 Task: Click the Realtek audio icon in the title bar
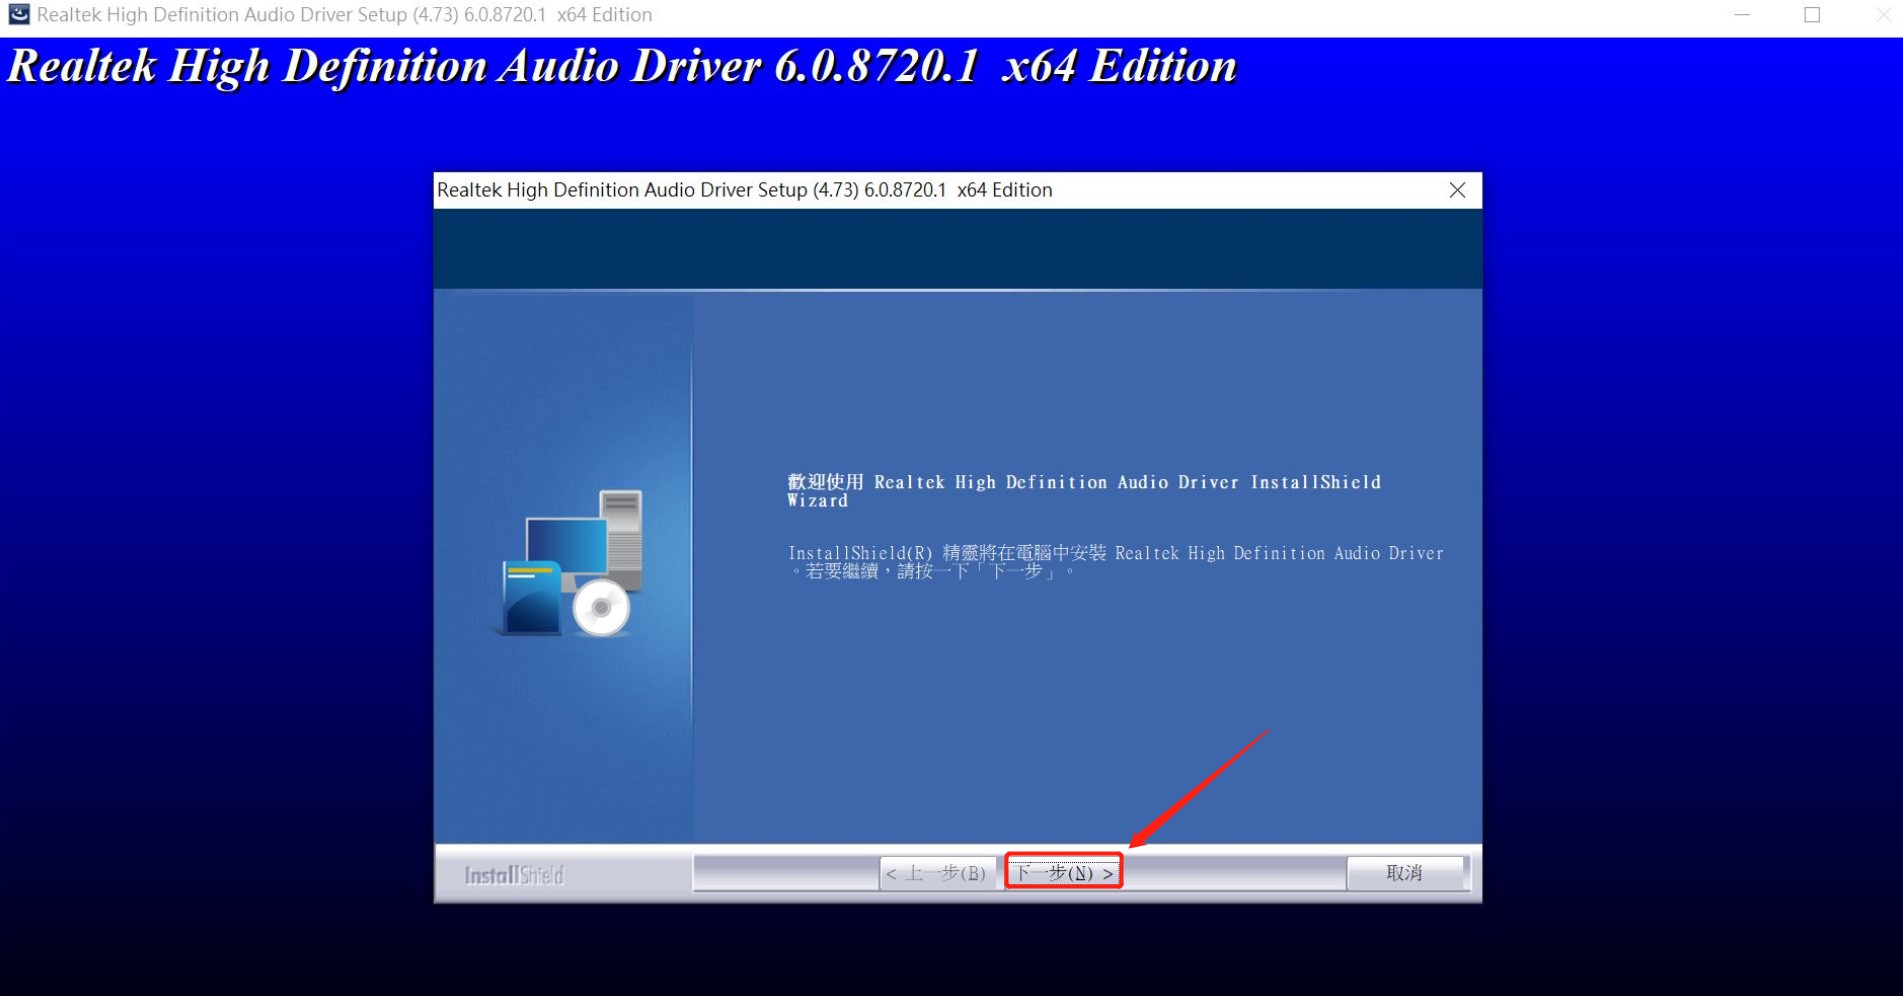coord(17,14)
